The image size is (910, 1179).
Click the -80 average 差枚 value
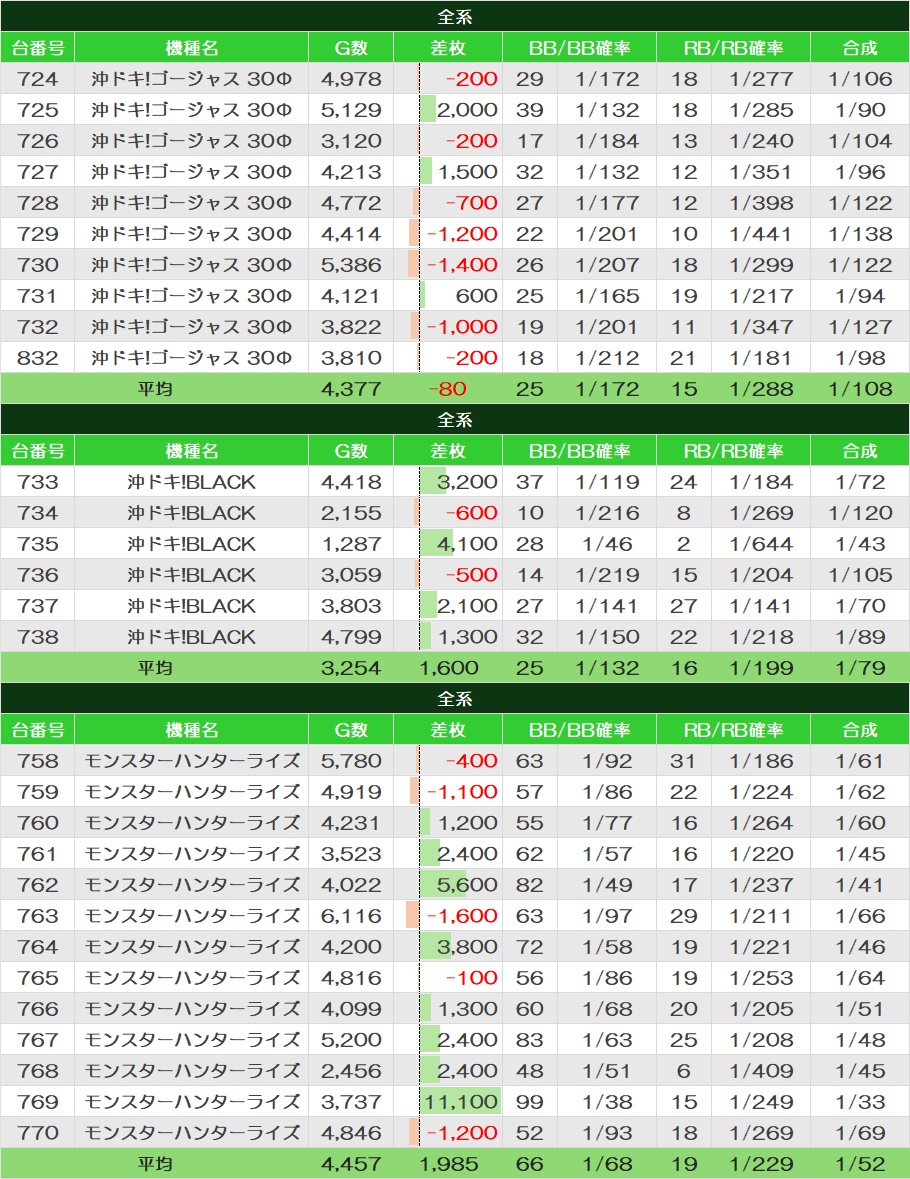(447, 389)
